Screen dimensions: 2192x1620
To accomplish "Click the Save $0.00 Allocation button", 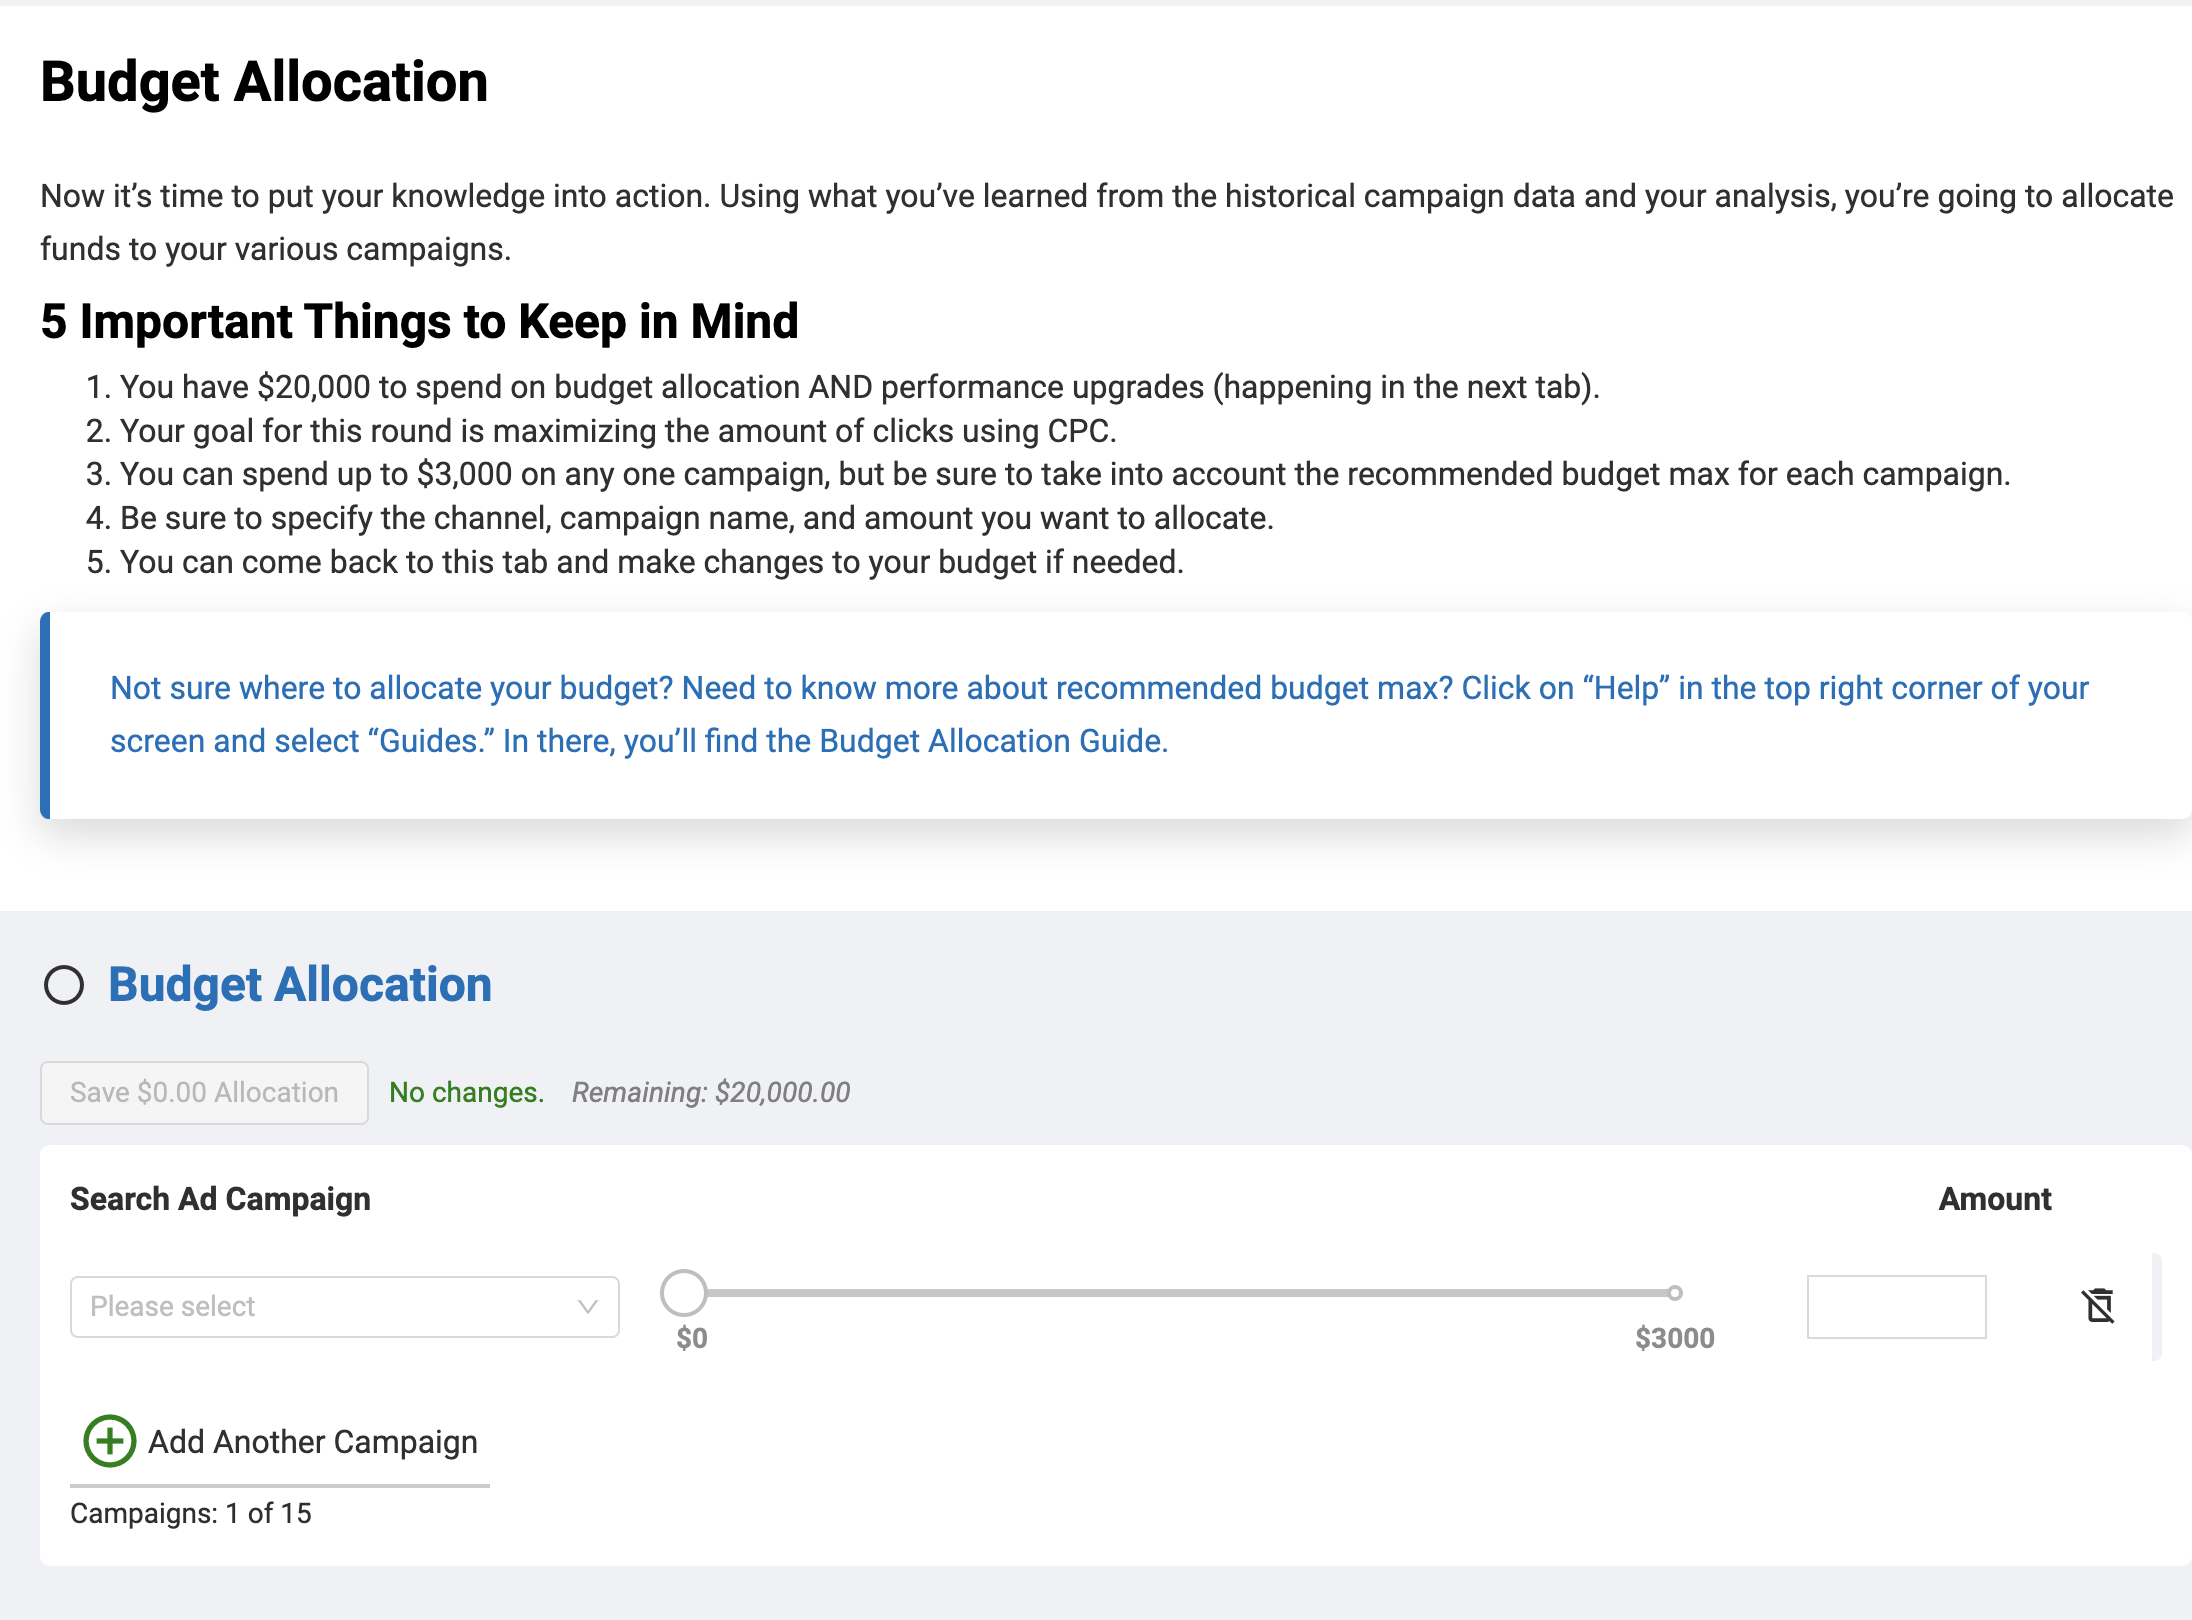I will point(204,1092).
